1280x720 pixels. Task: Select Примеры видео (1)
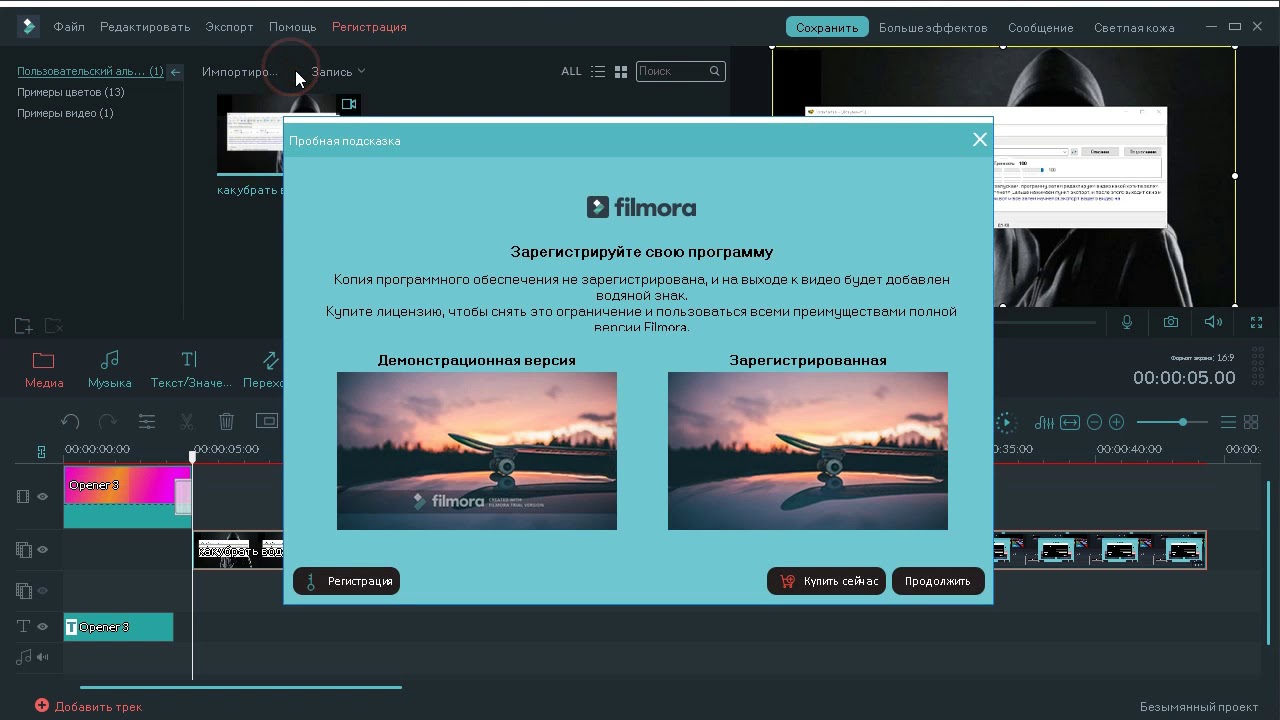tap(65, 113)
